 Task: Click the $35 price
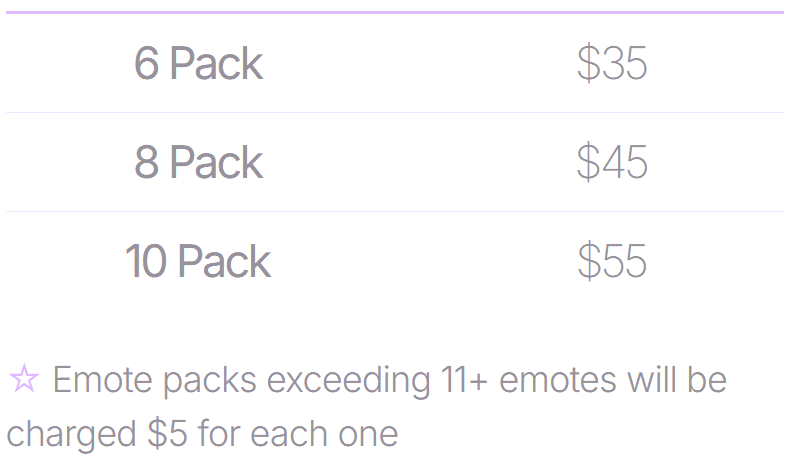point(612,63)
